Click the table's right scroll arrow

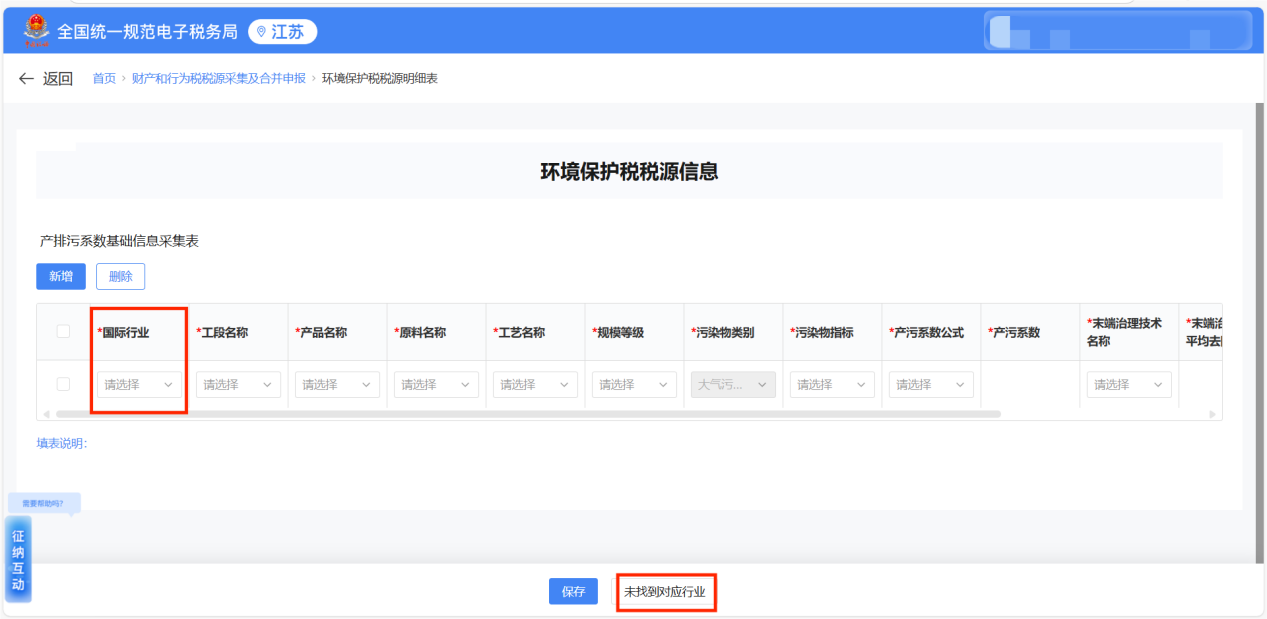1212,413
